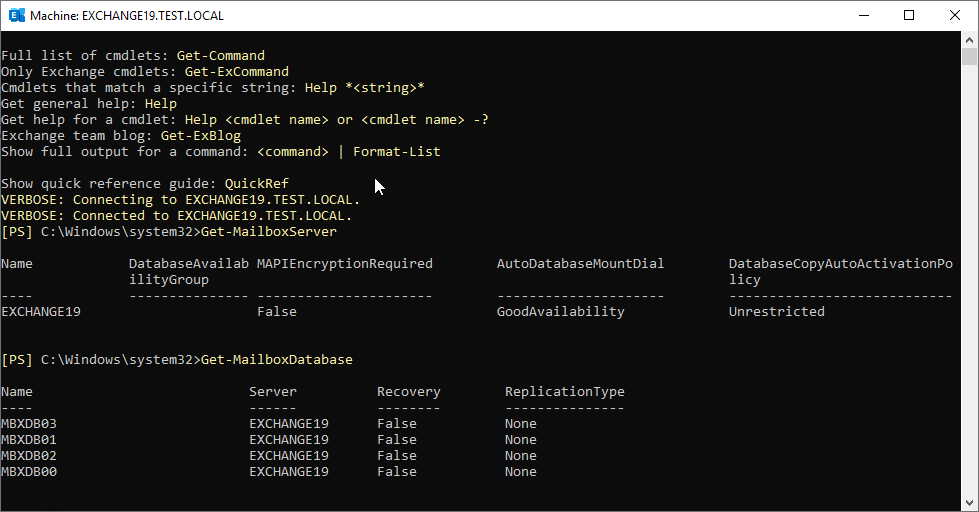Image resolution: width=979 pixels, height=512 pixels.
Task: Click the None replication value for MBXDB02
Action: coord(521,456)
